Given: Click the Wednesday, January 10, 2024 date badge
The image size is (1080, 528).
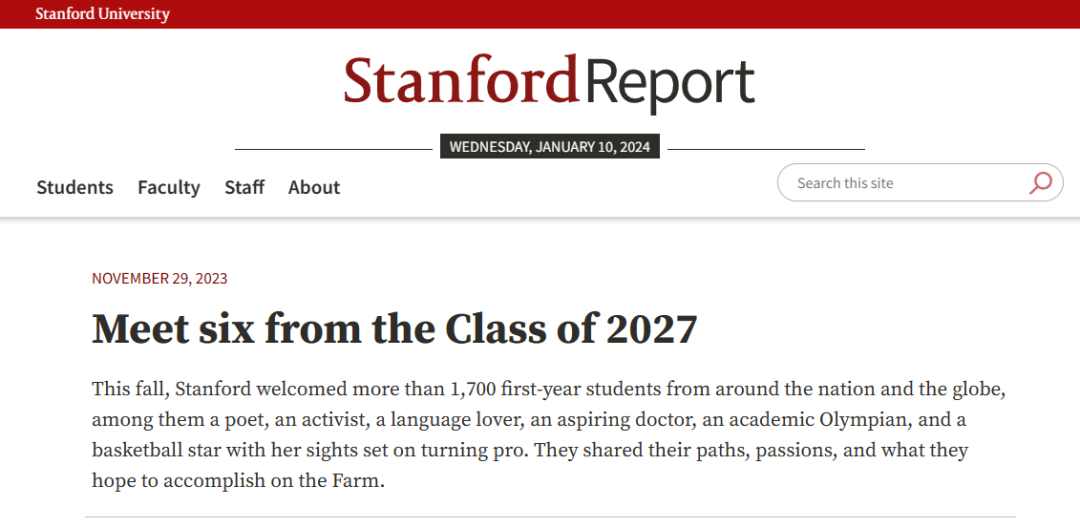Looking at the screenshot, I should (x=550, y=147).
